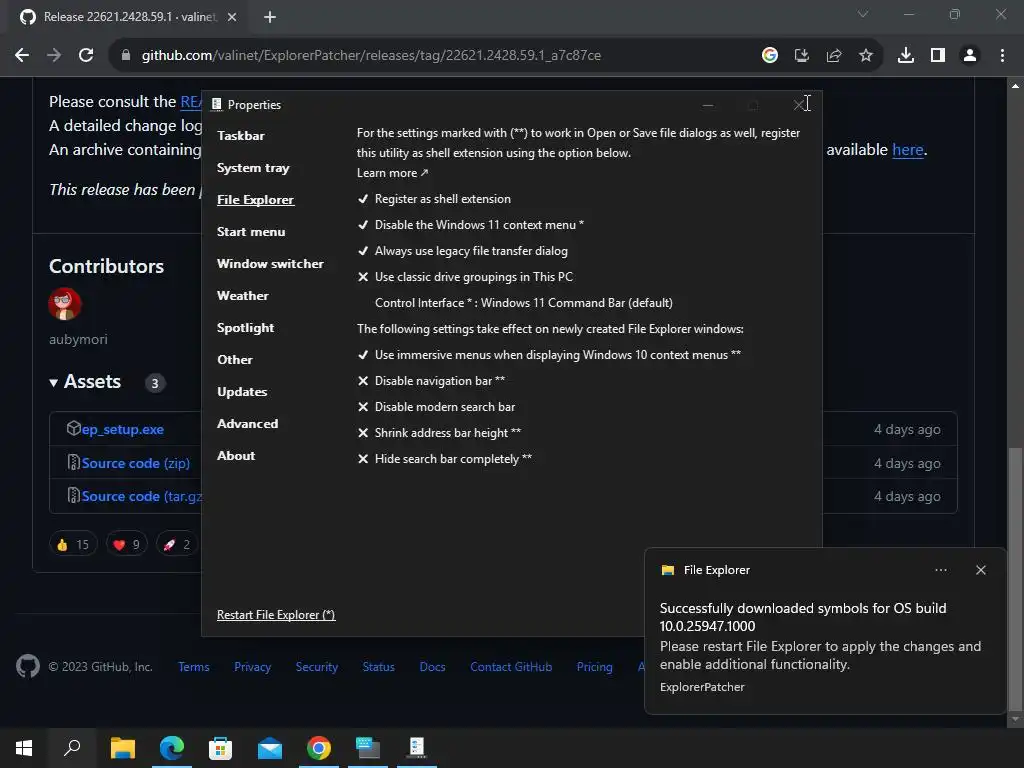
Task: Open the 'here' link on GitHub page
Action: click(x=908, y=150)
